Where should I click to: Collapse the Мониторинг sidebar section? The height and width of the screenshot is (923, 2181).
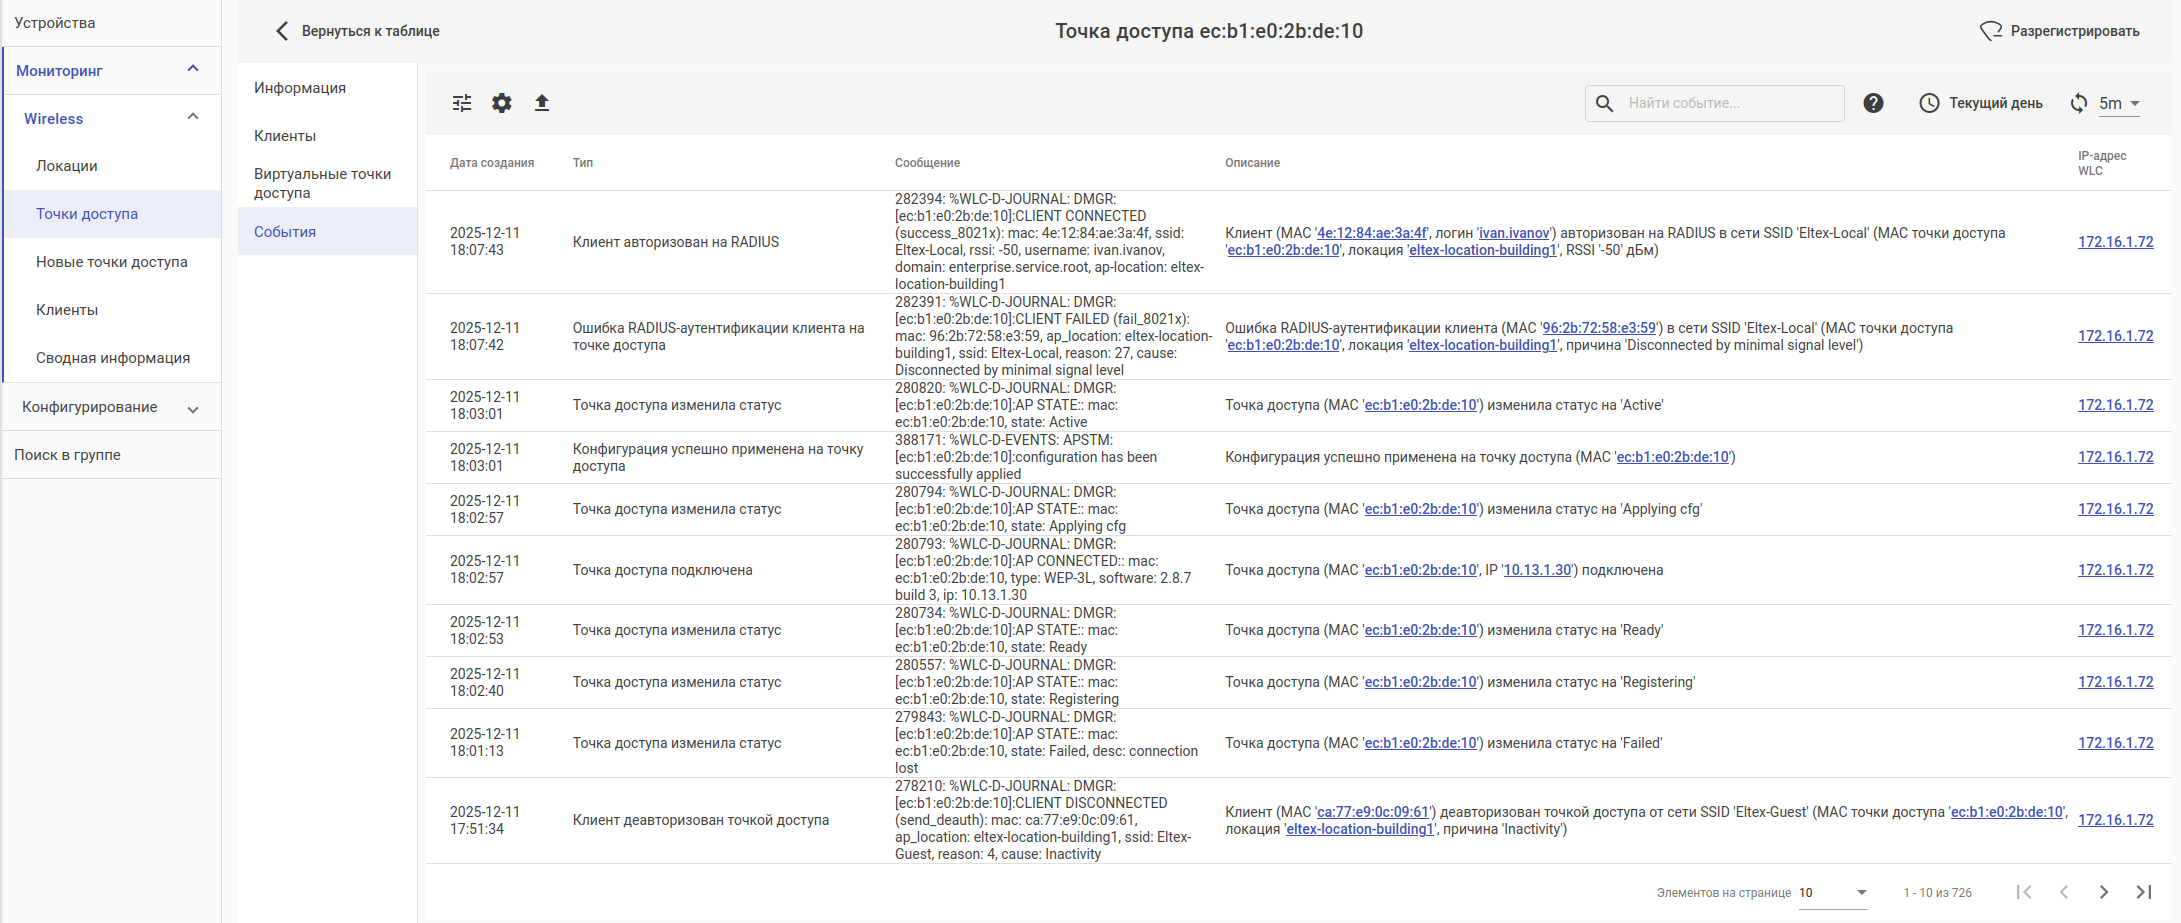193,69
